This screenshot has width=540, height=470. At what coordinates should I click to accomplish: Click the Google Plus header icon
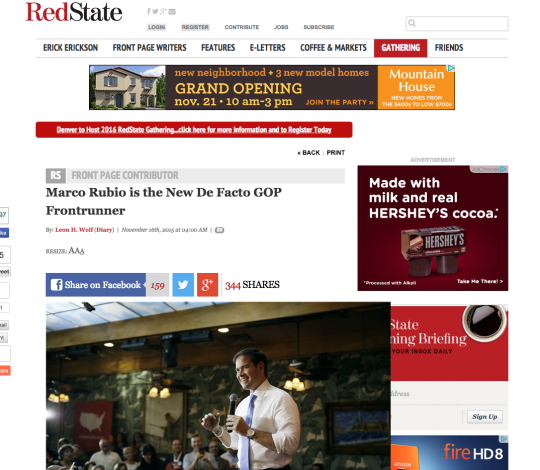[163, 12]
